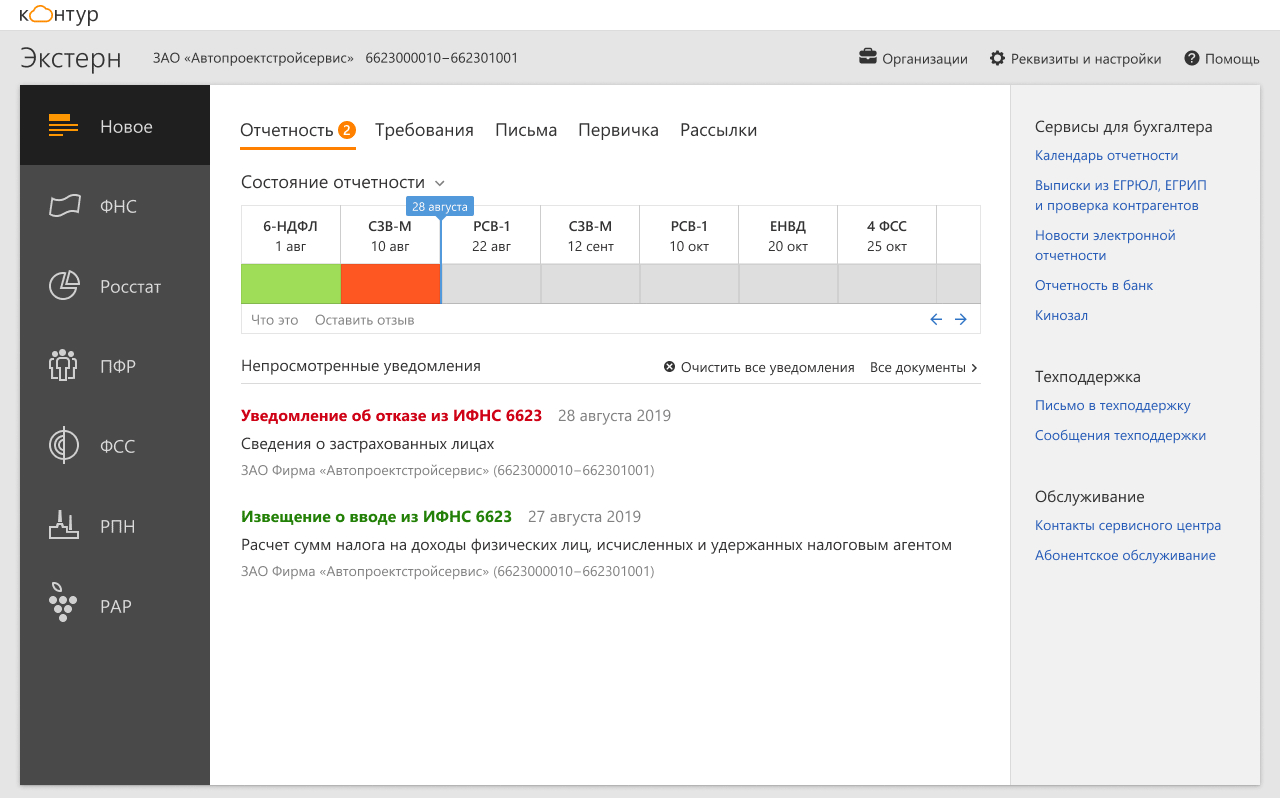The width and height of the screenshot is (1280, 798).
Task: Click the Kontur cloud logo
Action: click(59, 15)
